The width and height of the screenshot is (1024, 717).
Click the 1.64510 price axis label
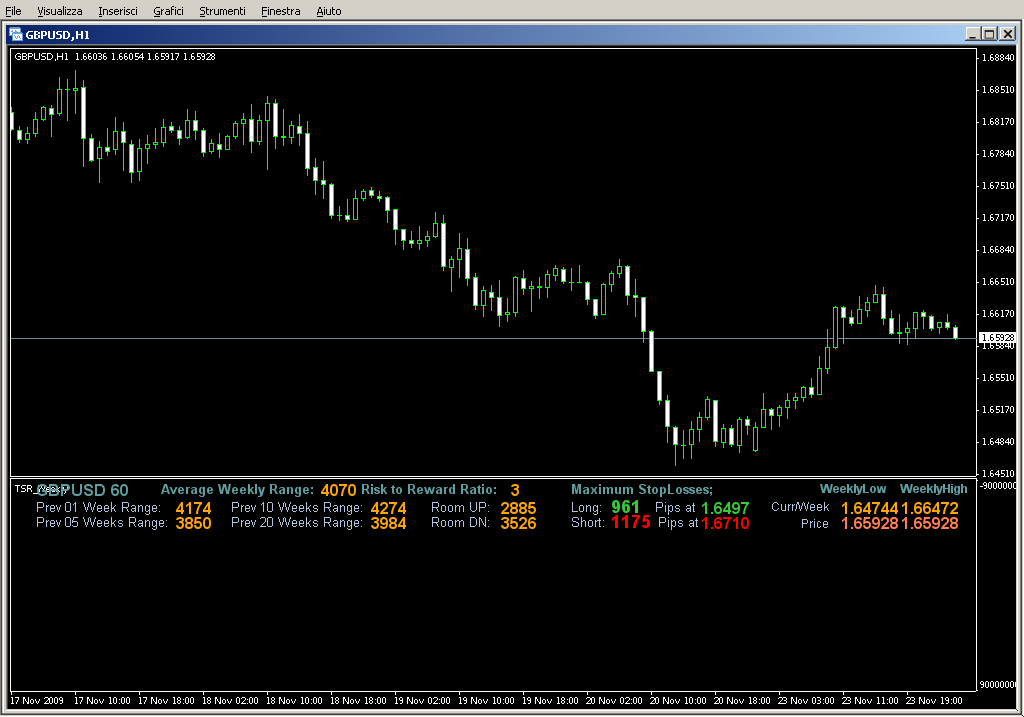coord(999,473)
